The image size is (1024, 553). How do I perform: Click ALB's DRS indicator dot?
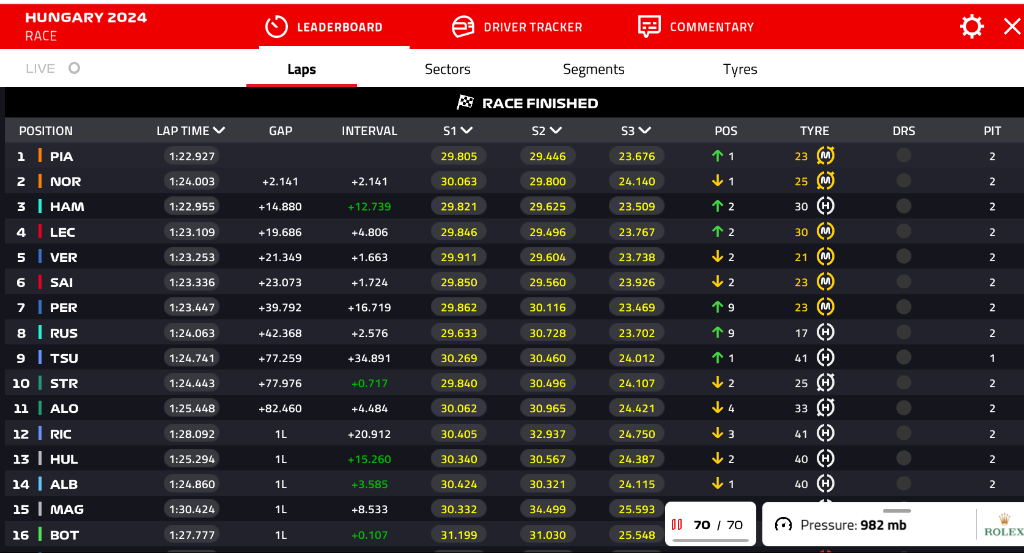[x=904, y=484]
